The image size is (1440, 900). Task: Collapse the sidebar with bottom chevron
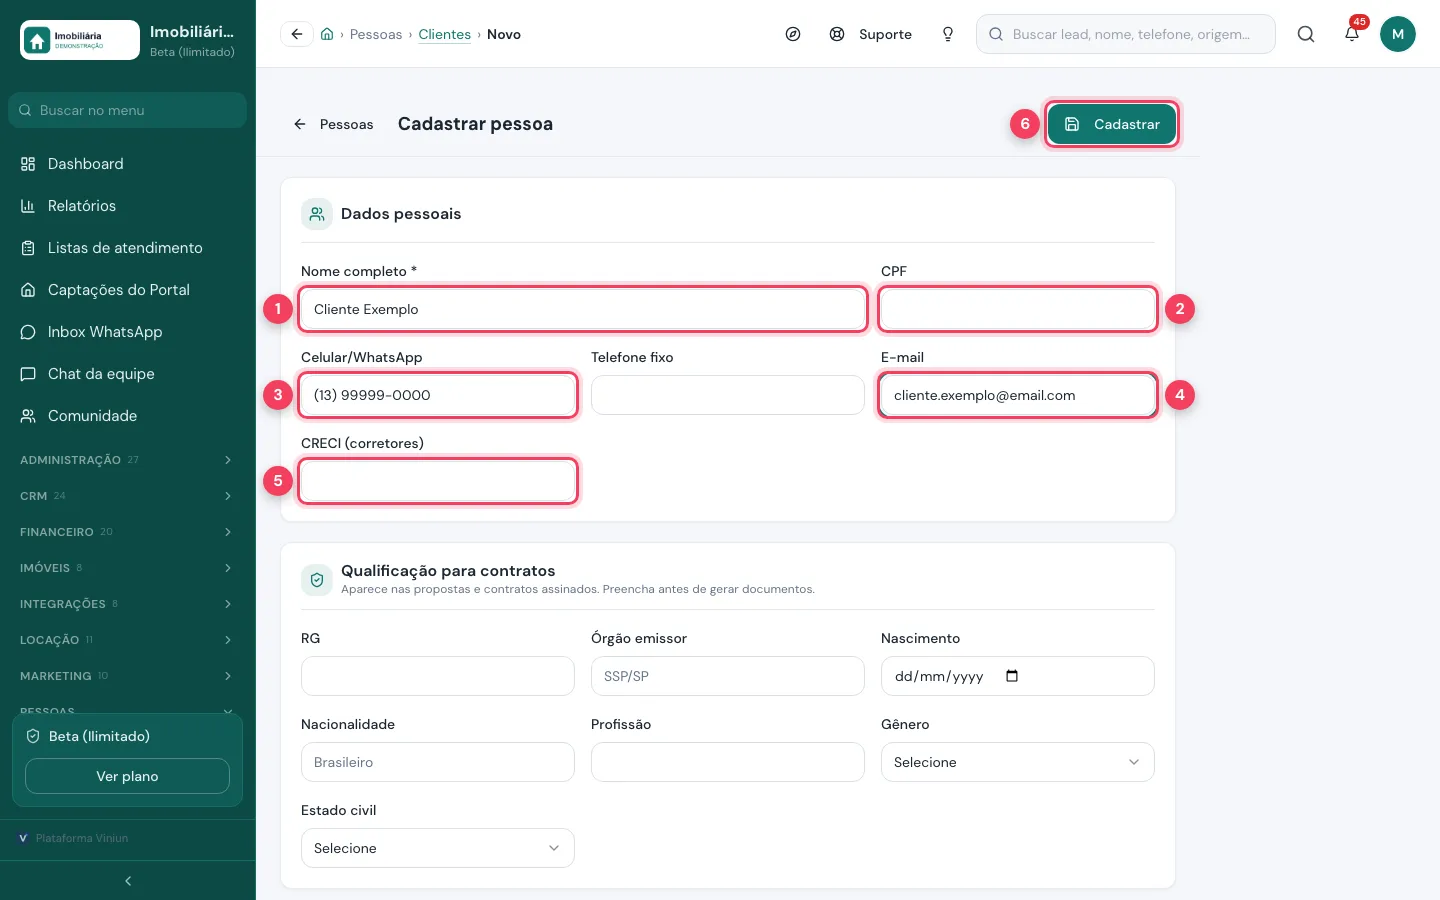coord(128,881)
